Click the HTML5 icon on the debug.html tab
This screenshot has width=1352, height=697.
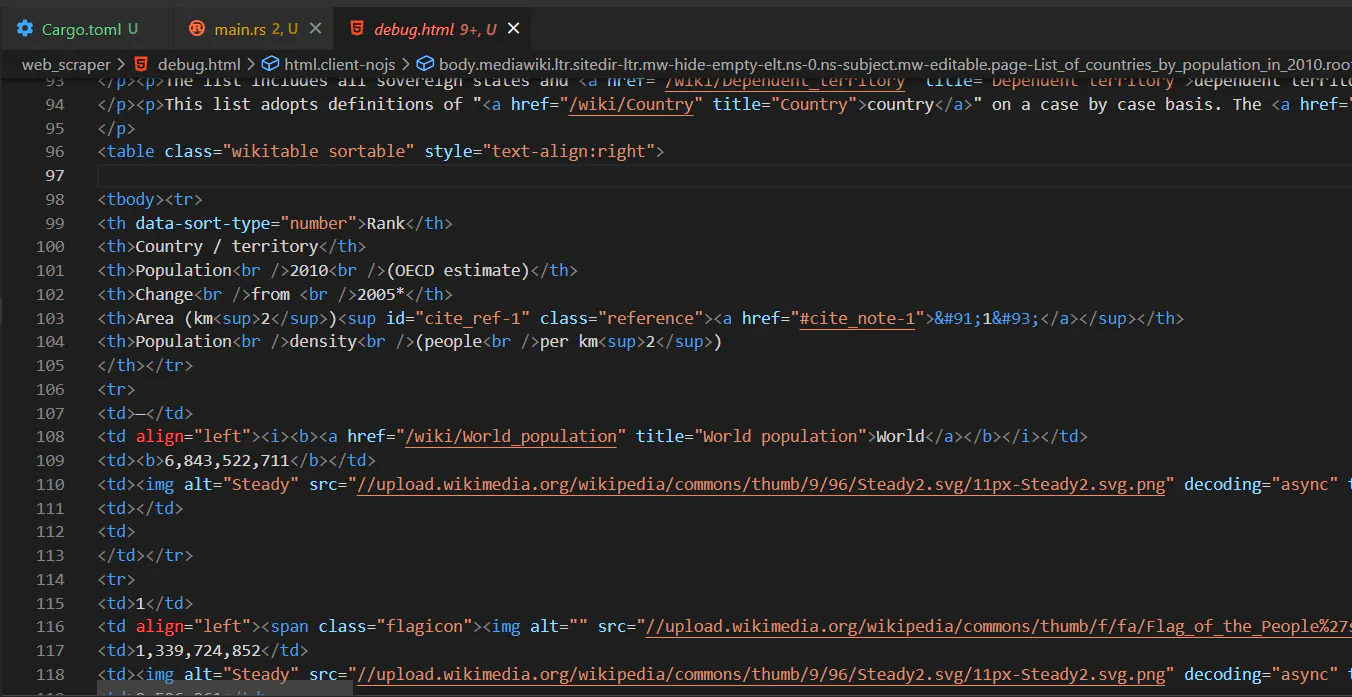(x=357, y=29)
